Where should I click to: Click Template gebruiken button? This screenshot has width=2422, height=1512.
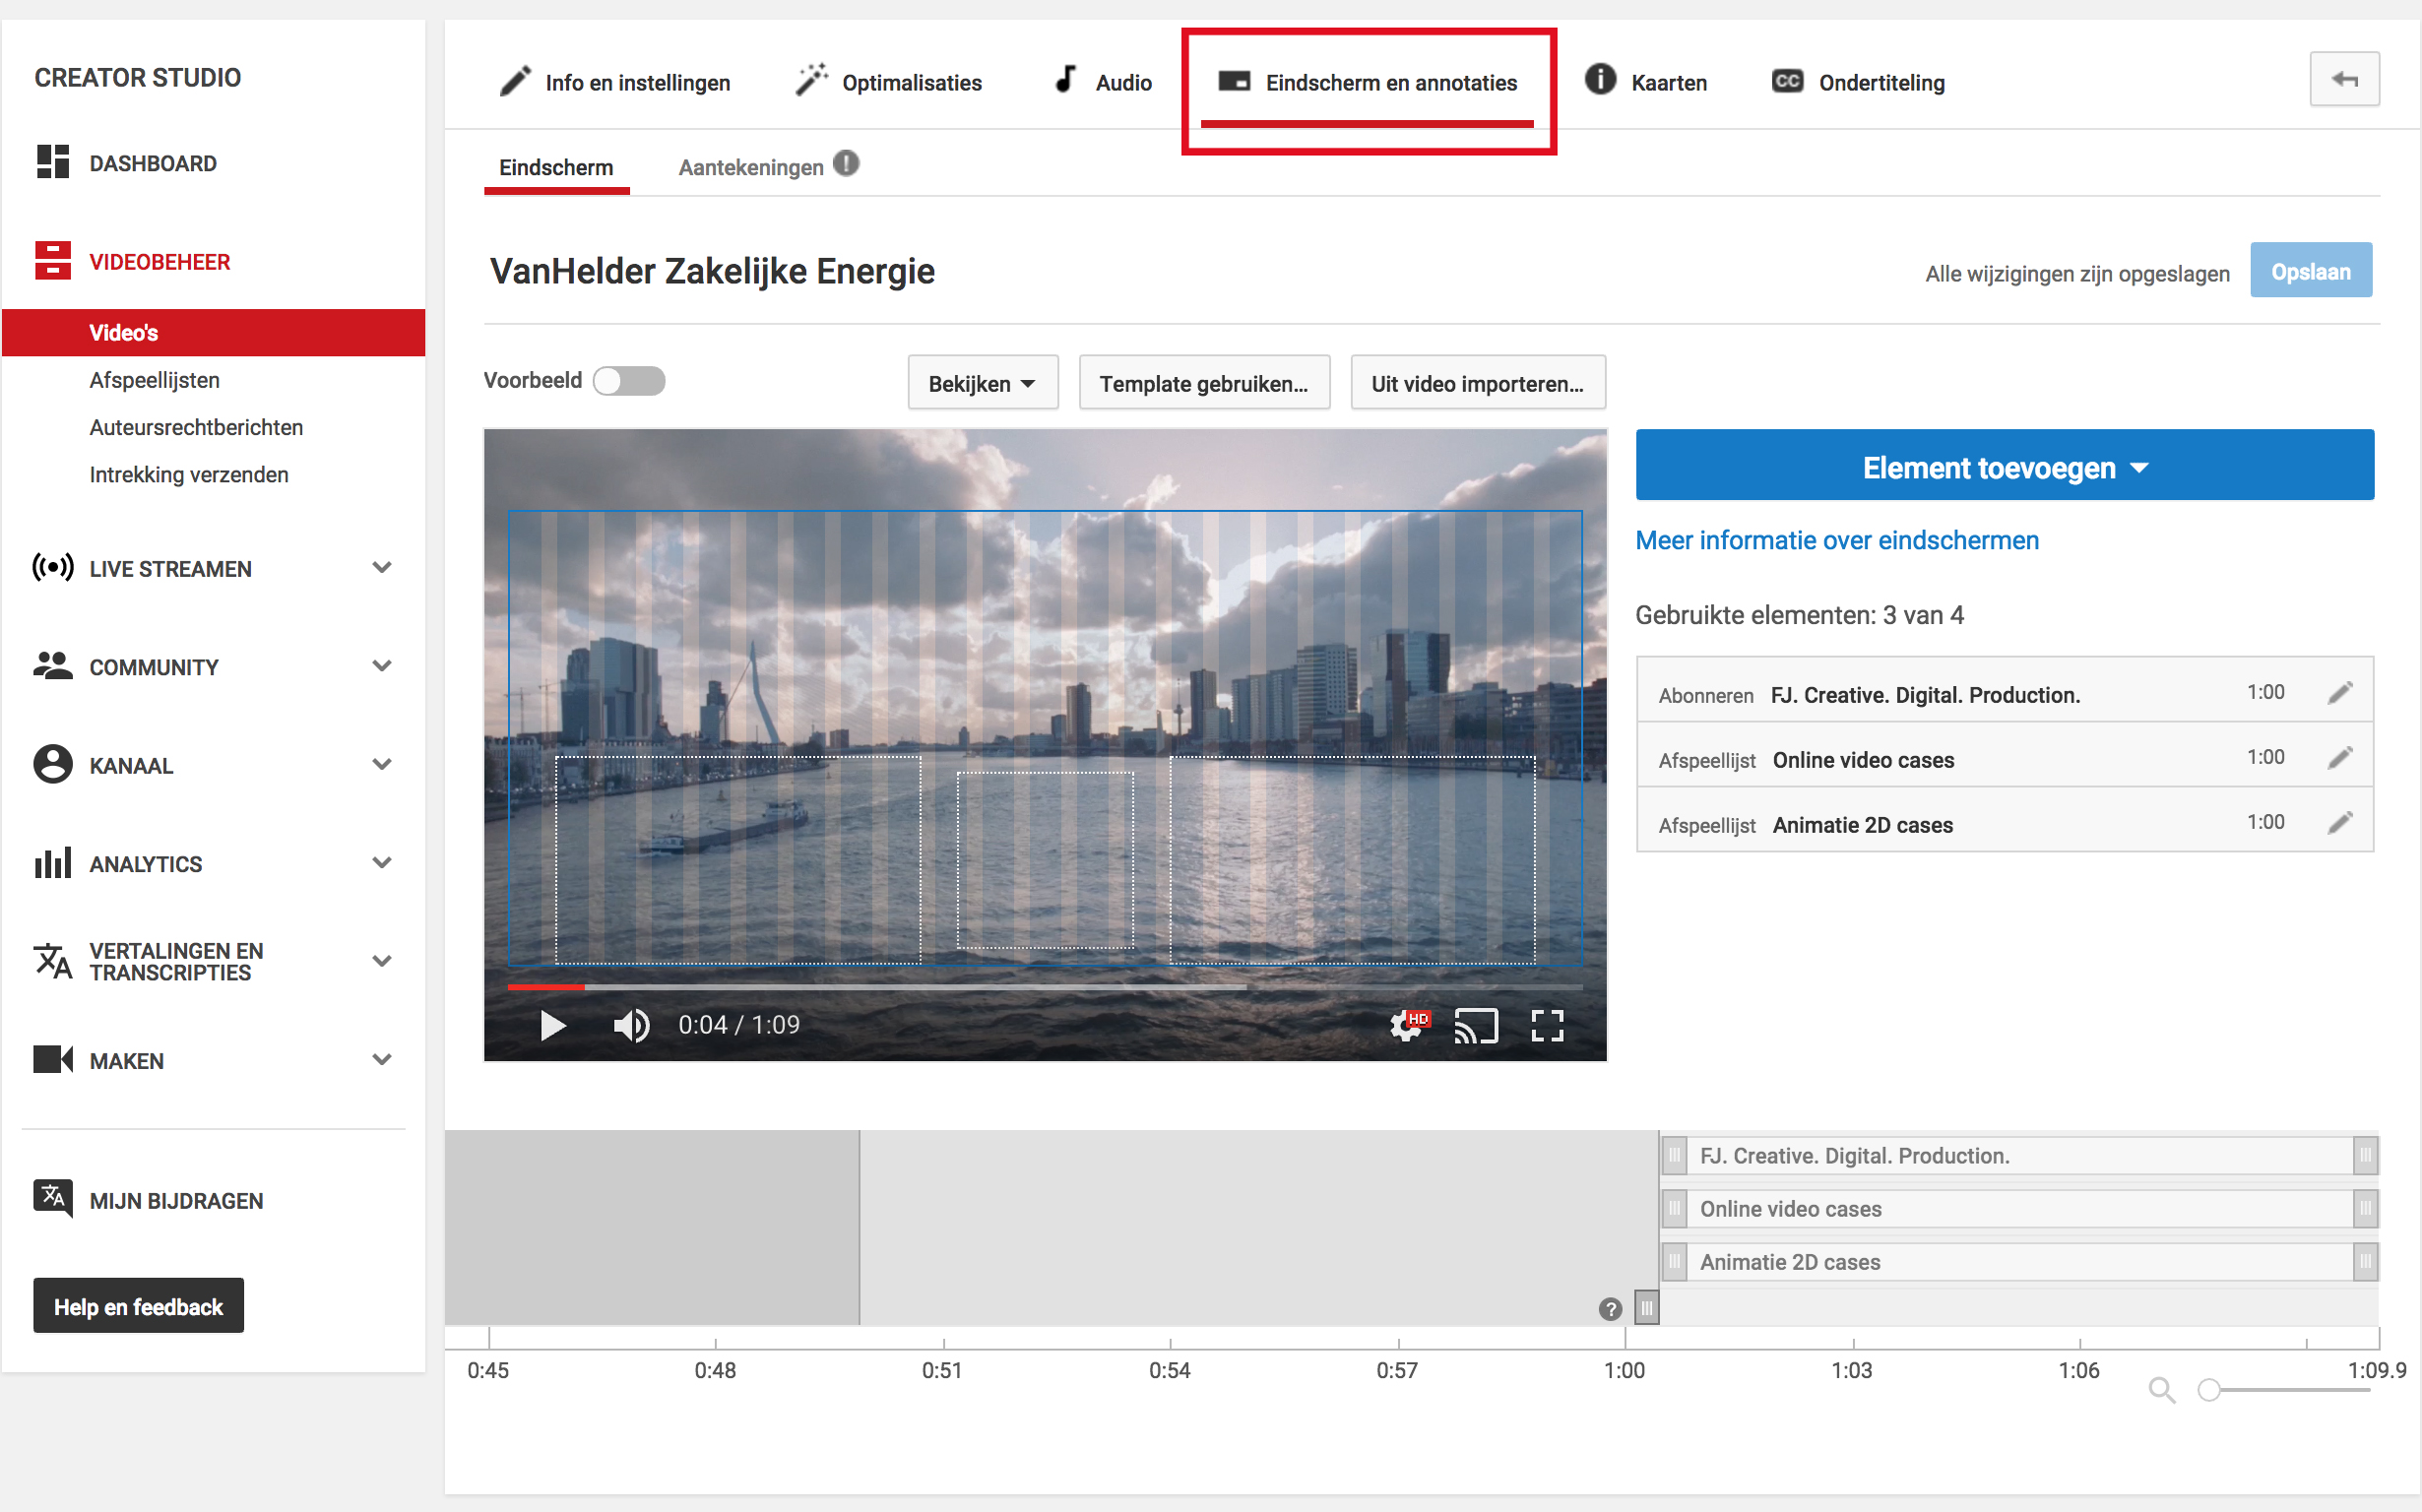1204,383
